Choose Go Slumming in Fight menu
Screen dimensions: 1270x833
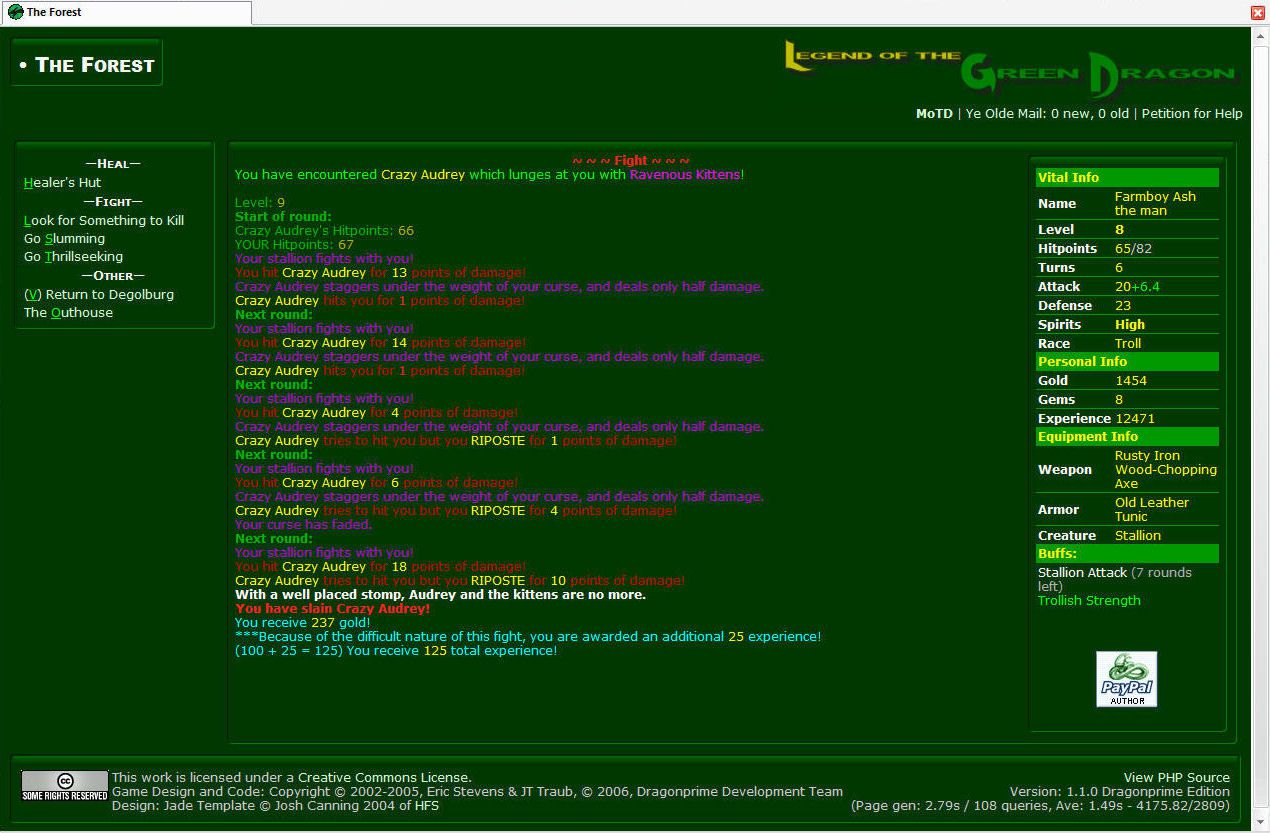64,238
